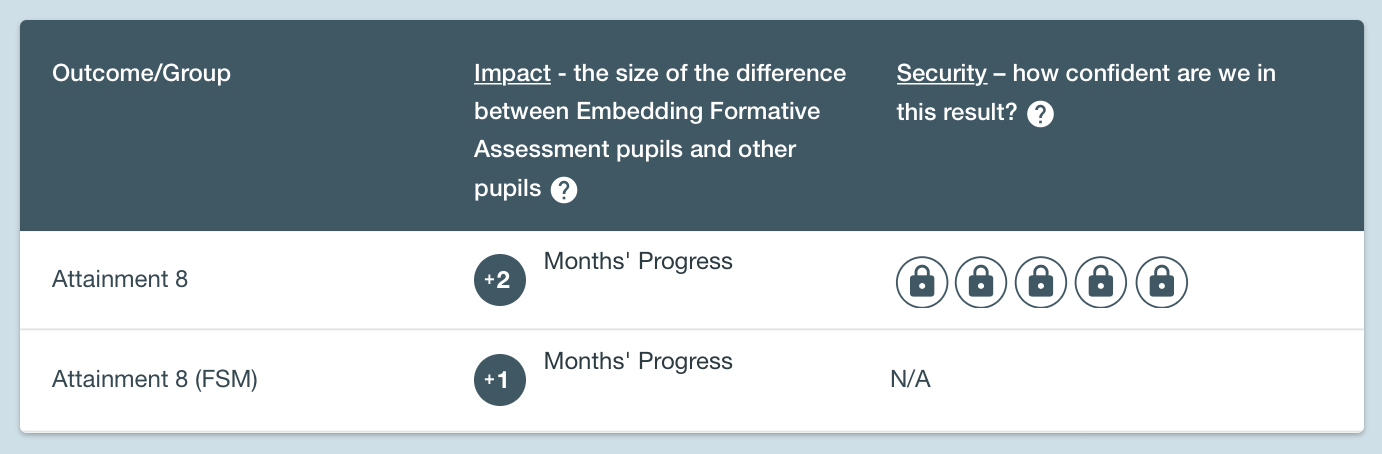This screenshot has width=1382, height=454.
Task: Click Months' Progress text in FSM row
Action: click(638, 361)
